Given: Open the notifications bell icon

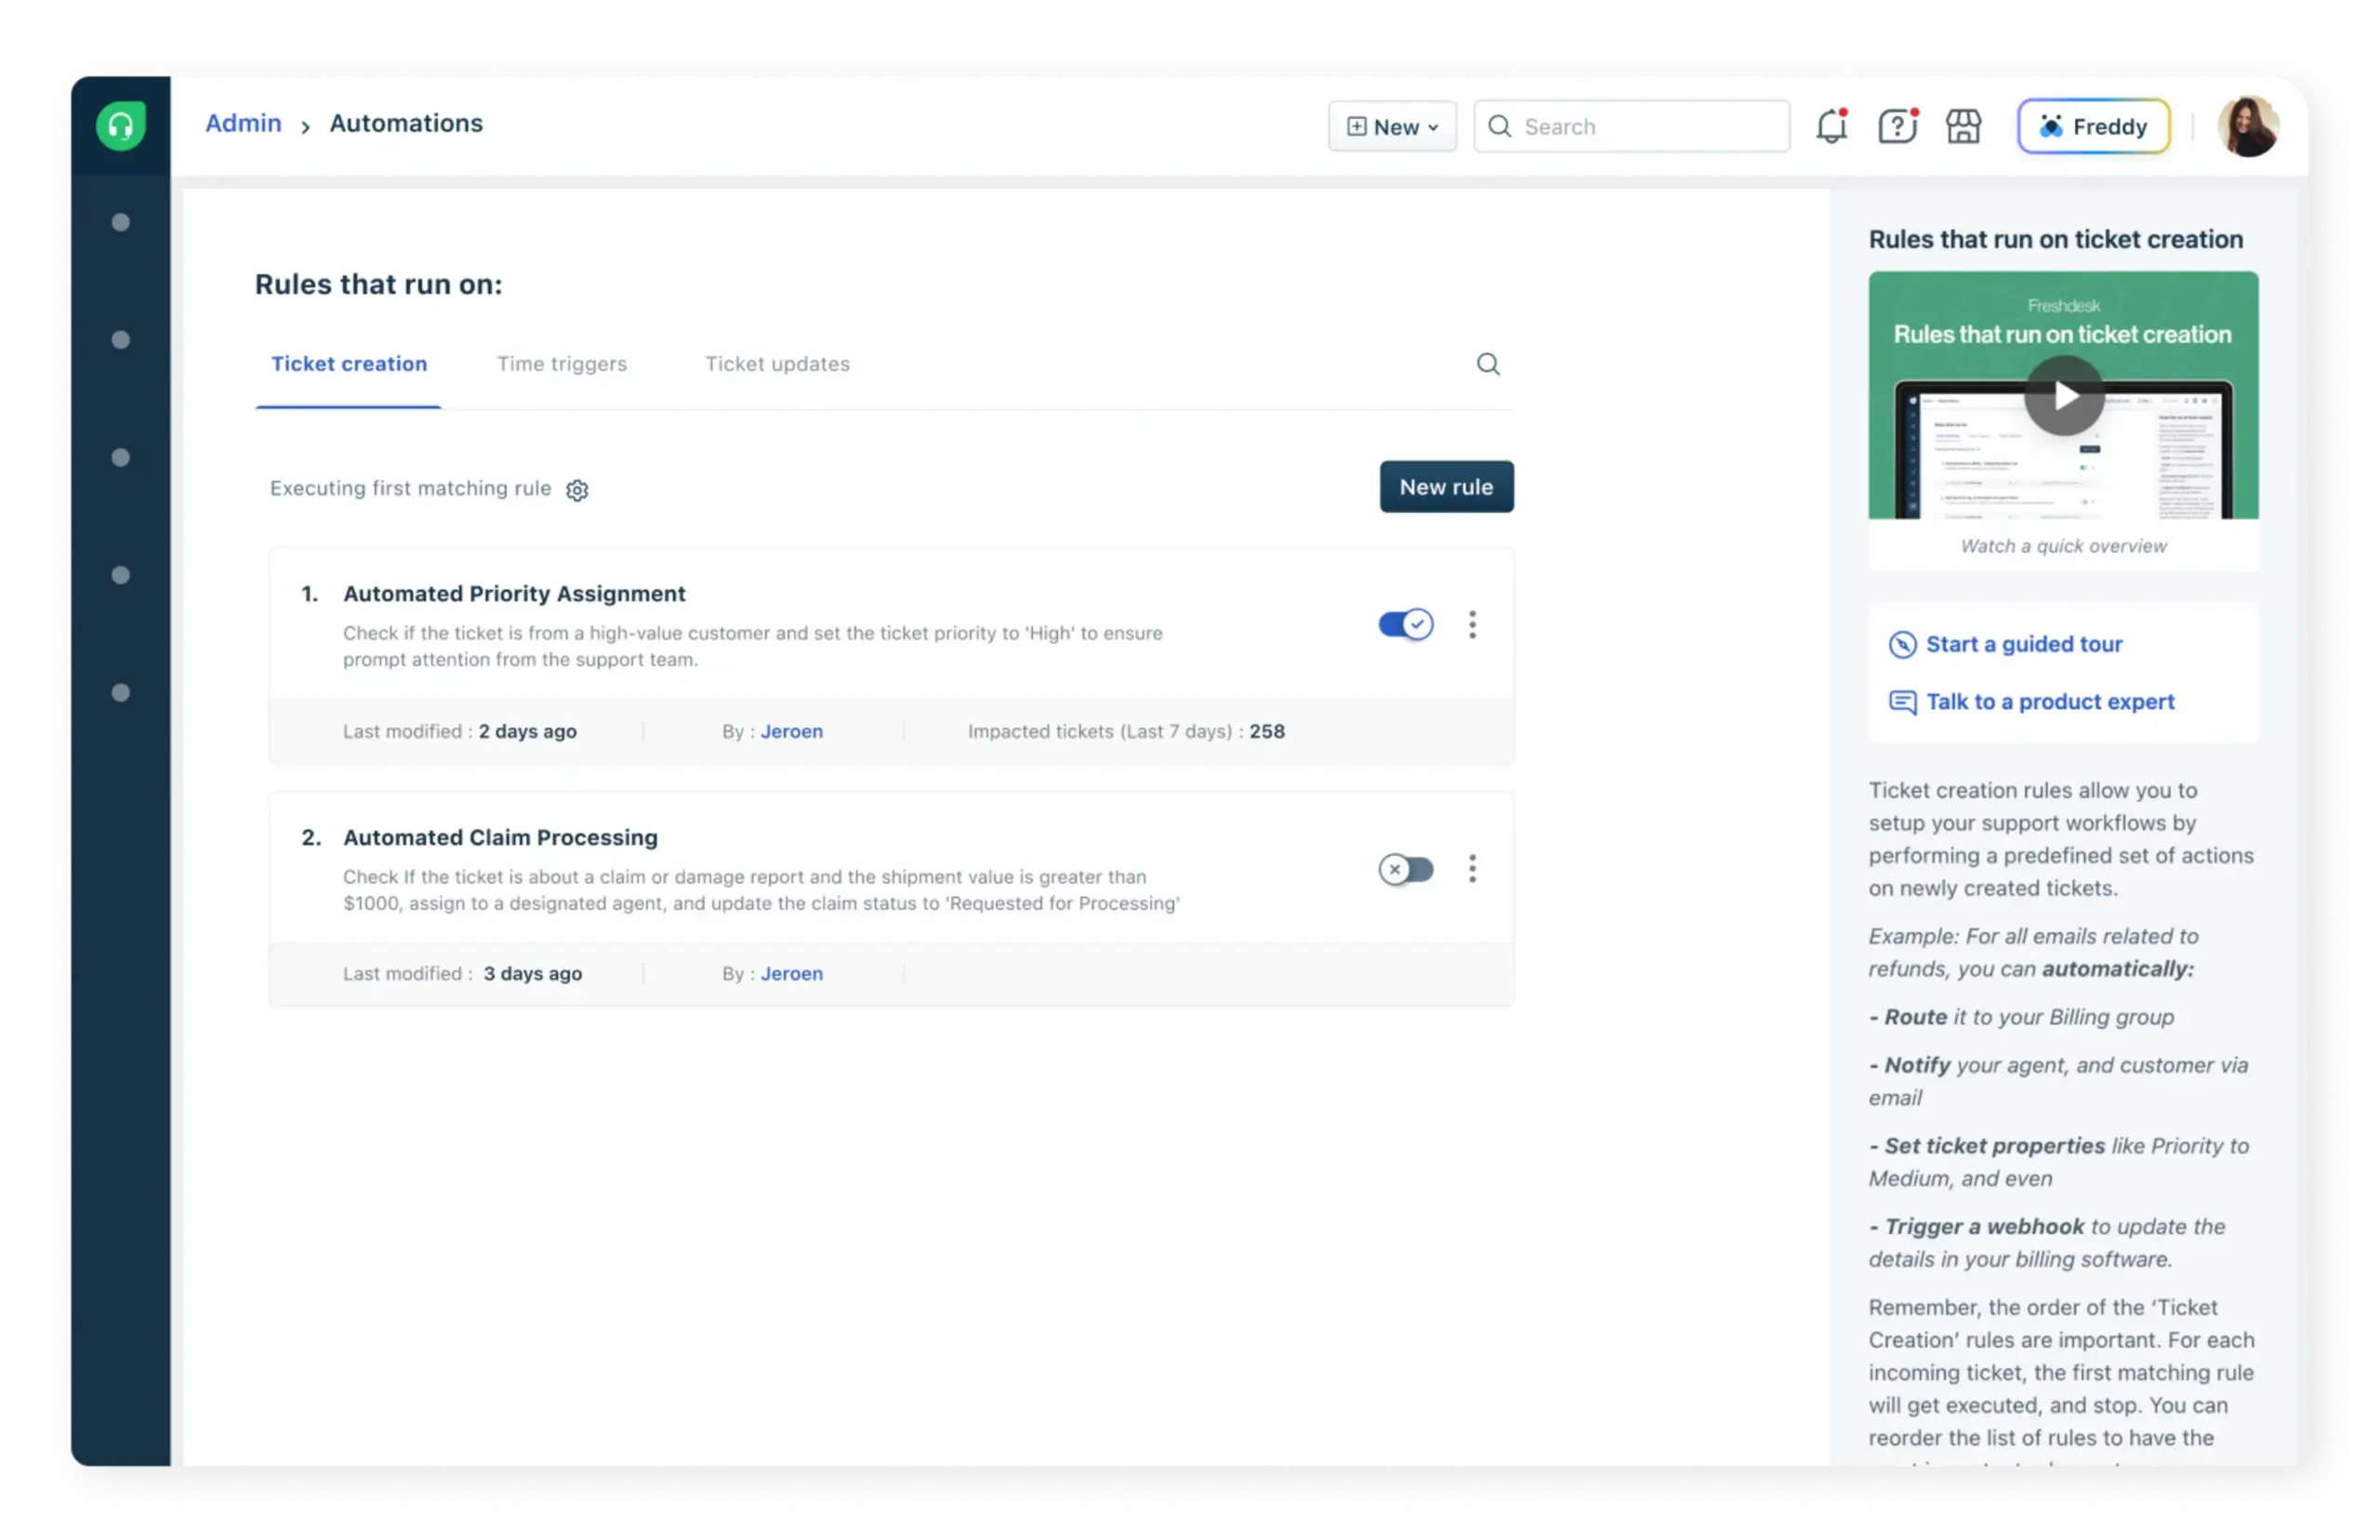Looking at the screenshot, I should click(x=1831, y=126).
